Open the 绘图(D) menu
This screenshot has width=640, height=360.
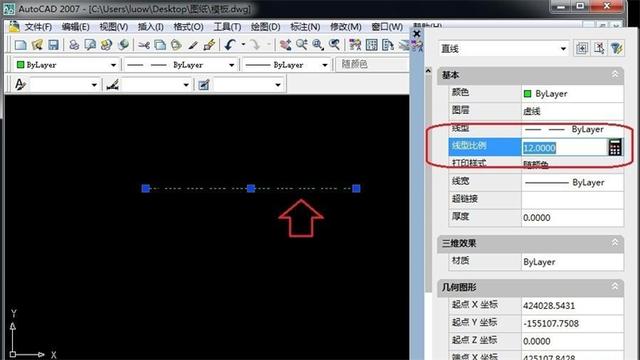click(x=265, y=27)
